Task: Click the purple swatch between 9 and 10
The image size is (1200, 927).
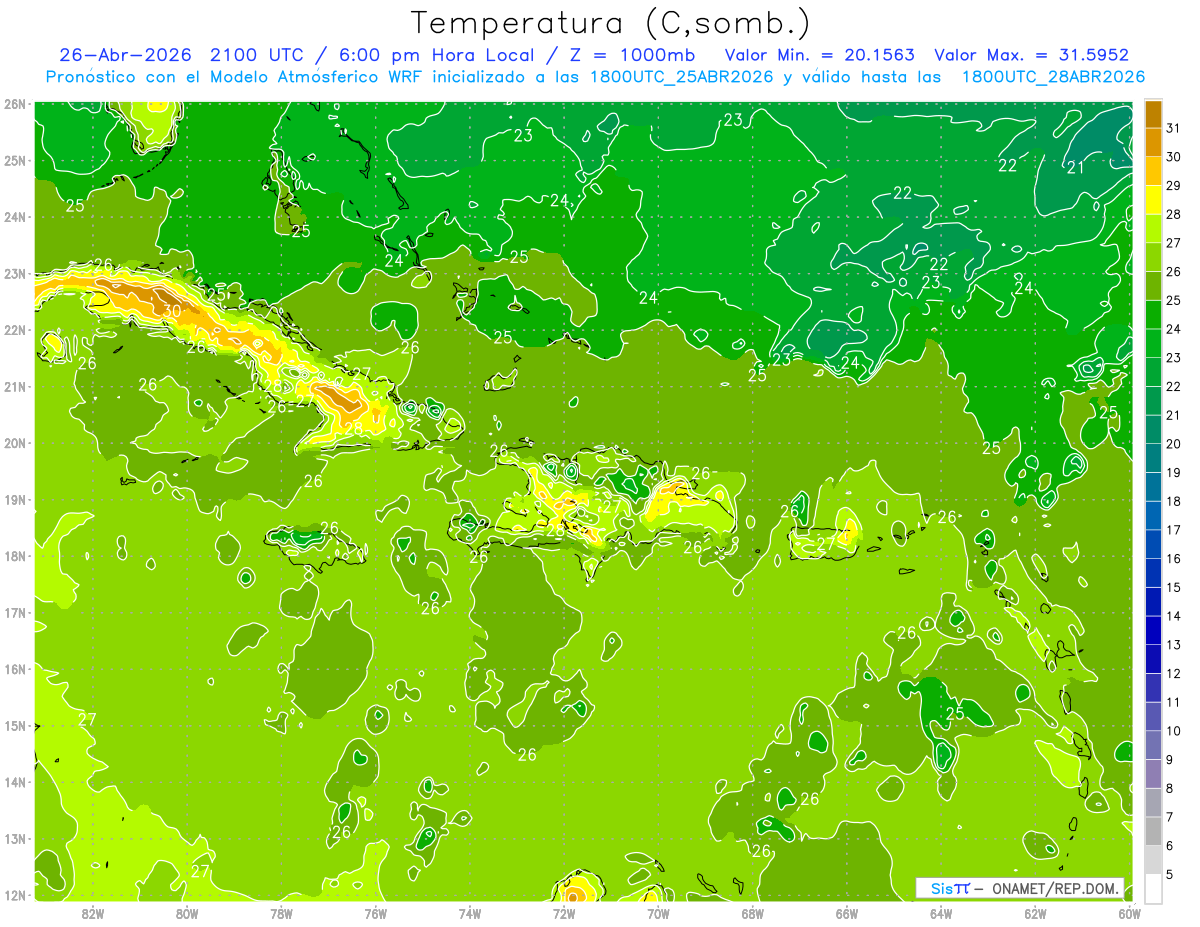Action: (x=1153, y=745)
